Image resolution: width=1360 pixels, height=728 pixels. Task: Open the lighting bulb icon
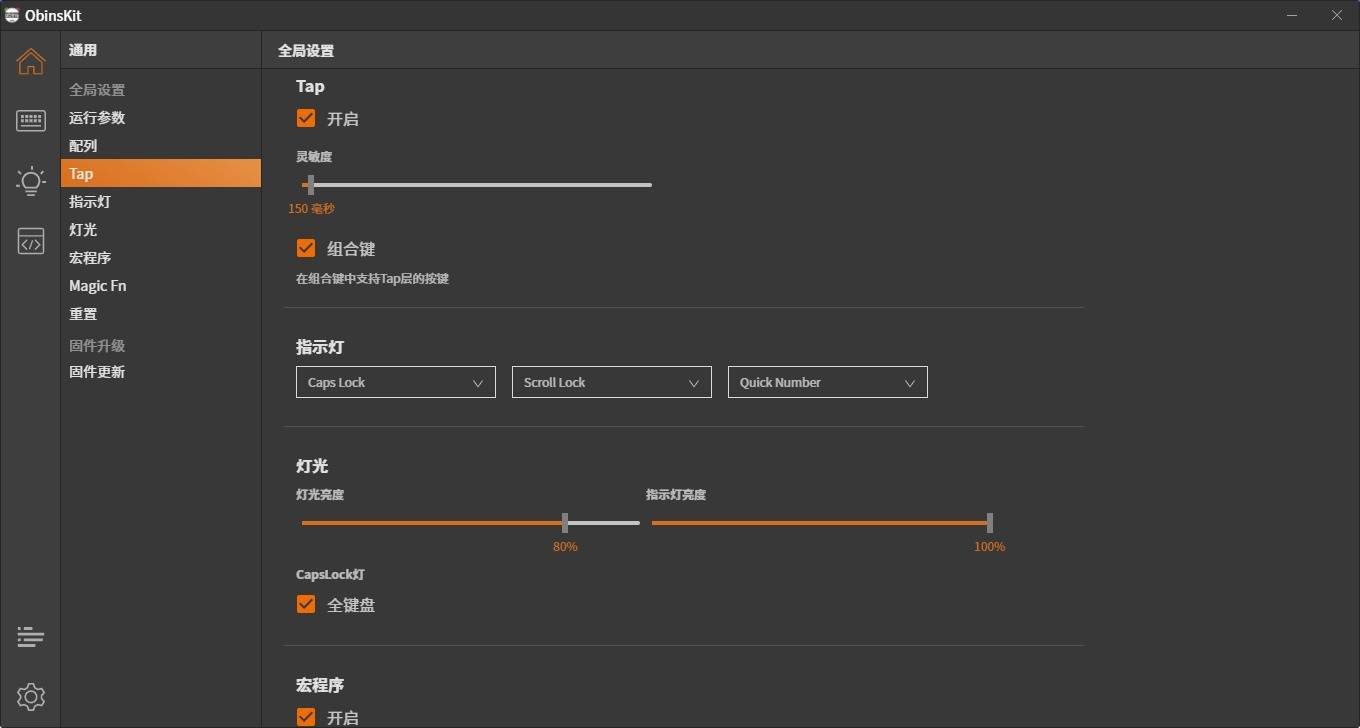click(x=30, y=181)
